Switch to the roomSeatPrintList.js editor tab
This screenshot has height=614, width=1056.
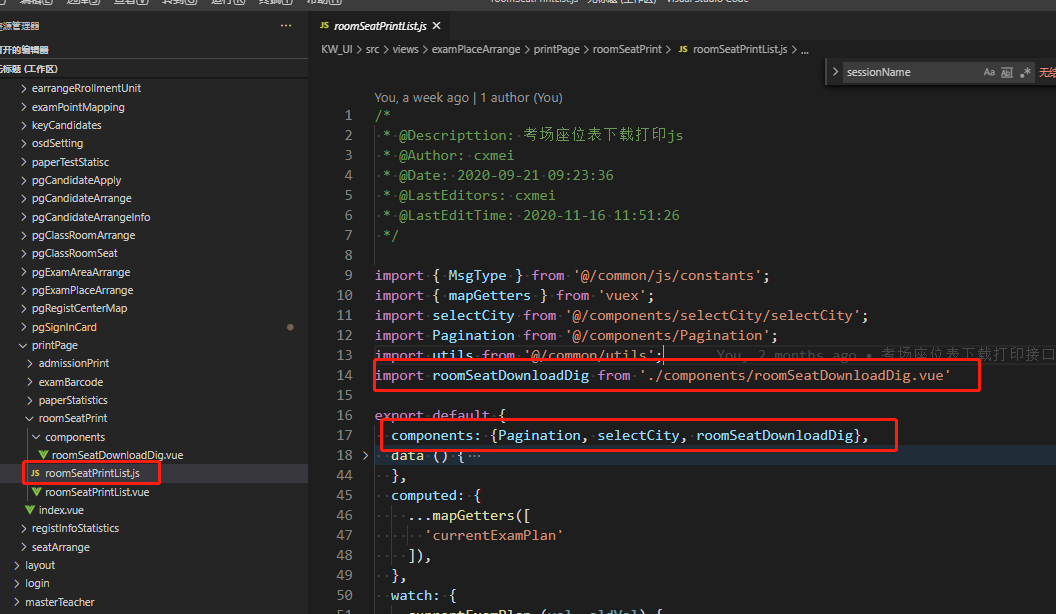coord(380,26)
